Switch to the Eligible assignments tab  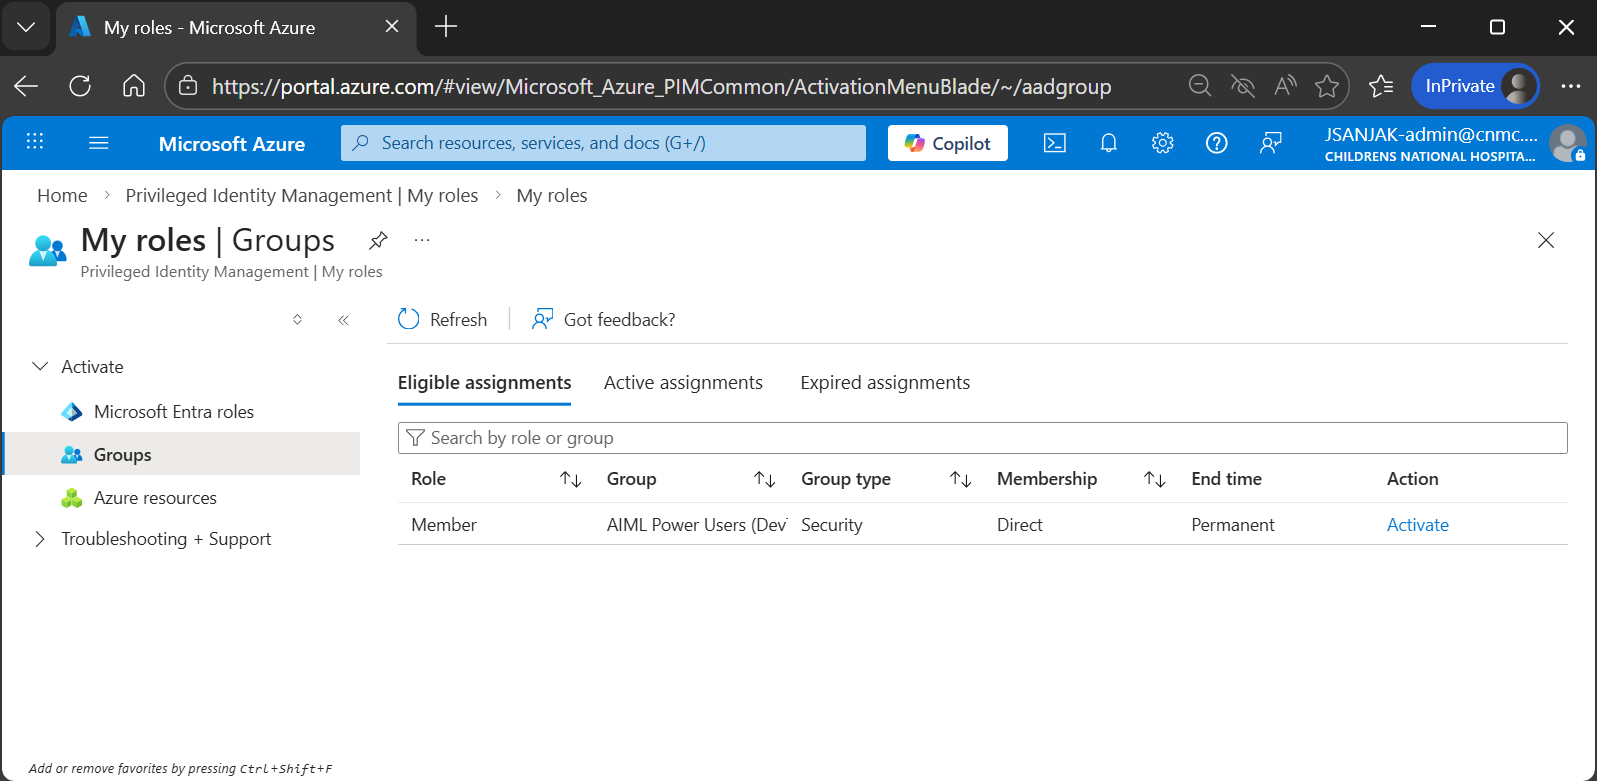coord(485,383)
